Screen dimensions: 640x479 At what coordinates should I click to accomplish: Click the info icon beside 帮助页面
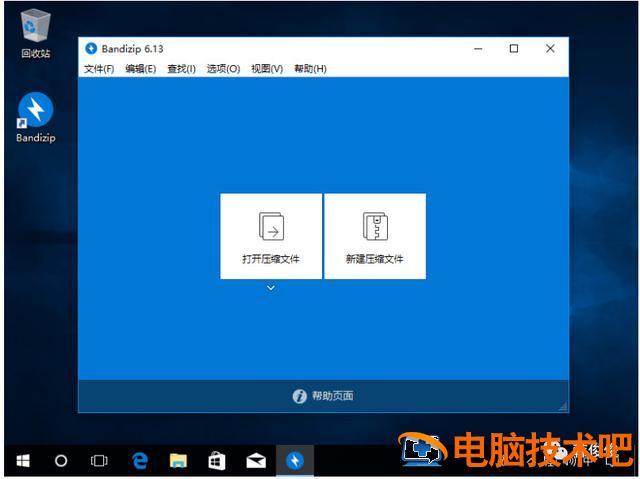(300, 396)
